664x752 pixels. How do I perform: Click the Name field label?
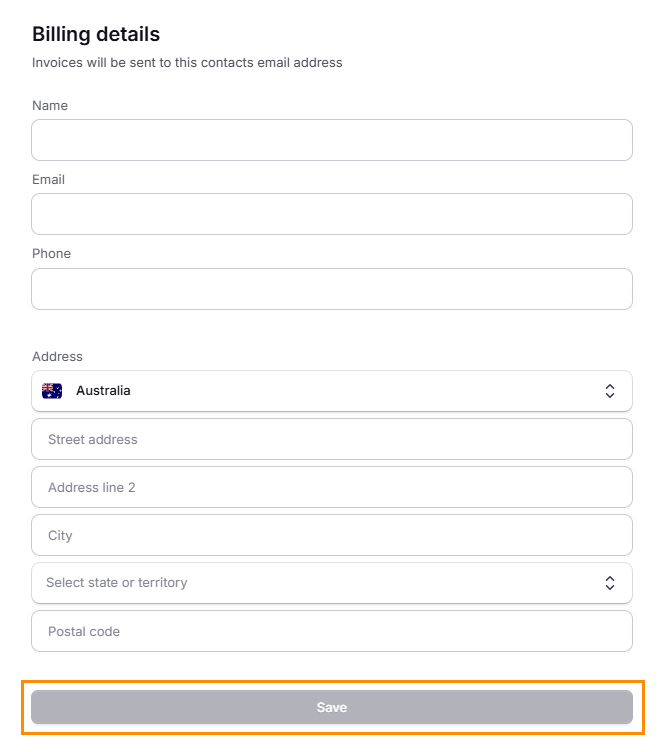(x=50, y=105)
